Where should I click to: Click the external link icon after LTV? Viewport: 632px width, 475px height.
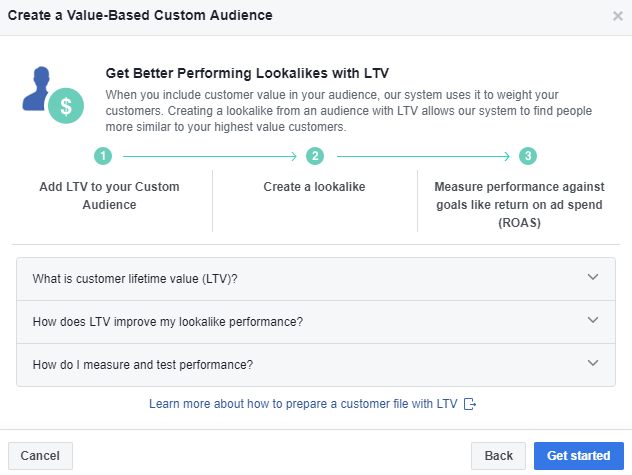click(x=470, y=404)
